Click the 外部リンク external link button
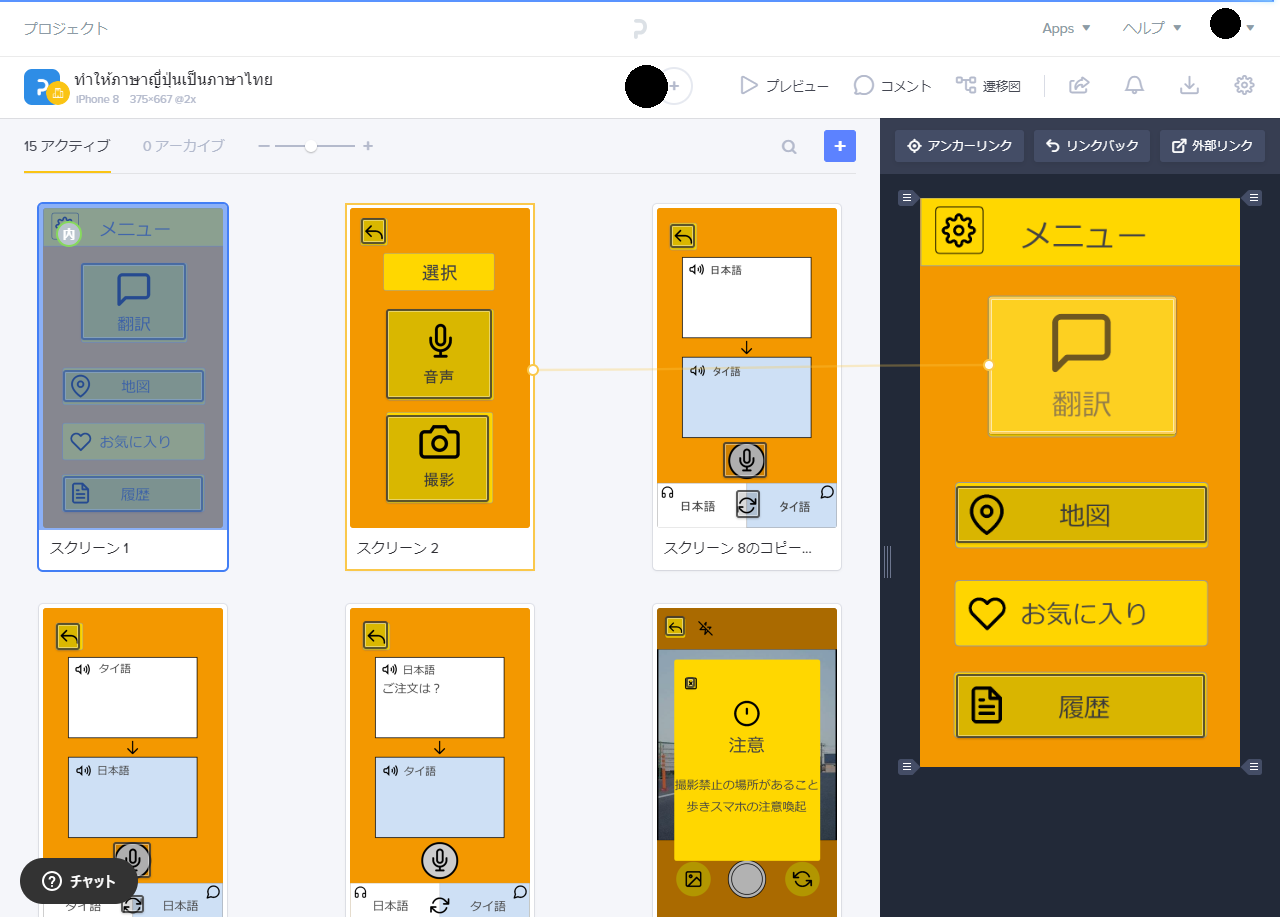Image resolution: width=1280 pixels, height=917 pixels. click(x=1212, y=146)
